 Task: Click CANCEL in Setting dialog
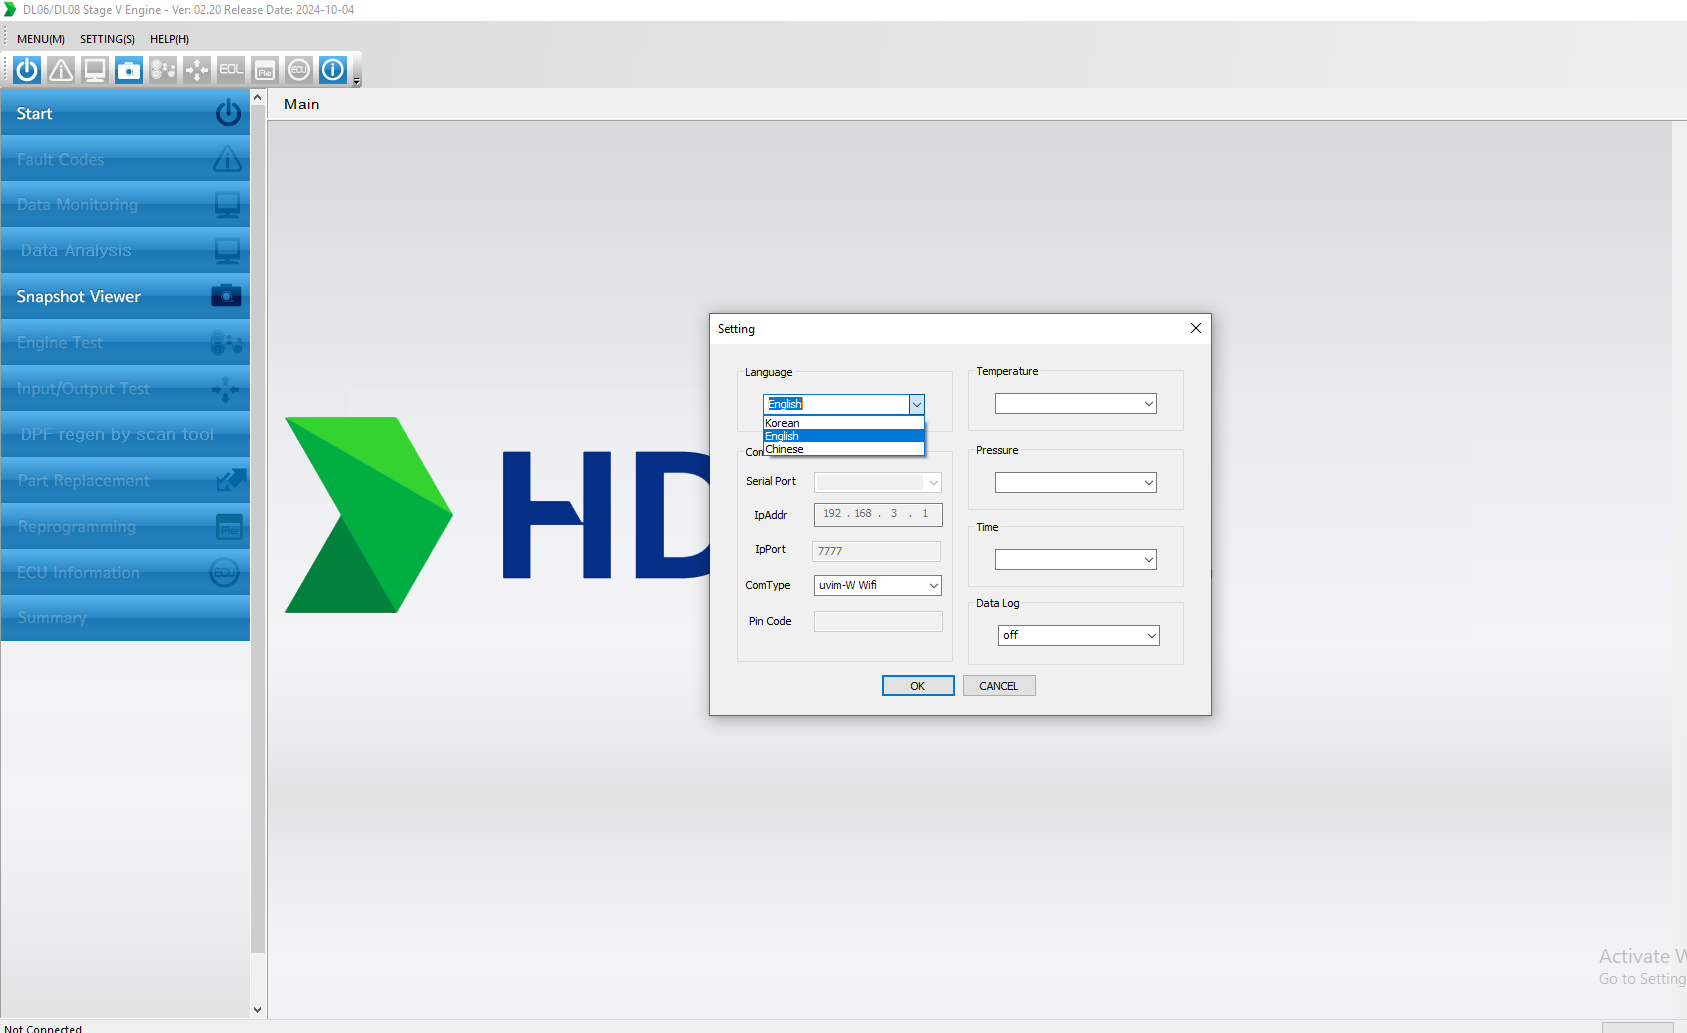click(999, 686)
